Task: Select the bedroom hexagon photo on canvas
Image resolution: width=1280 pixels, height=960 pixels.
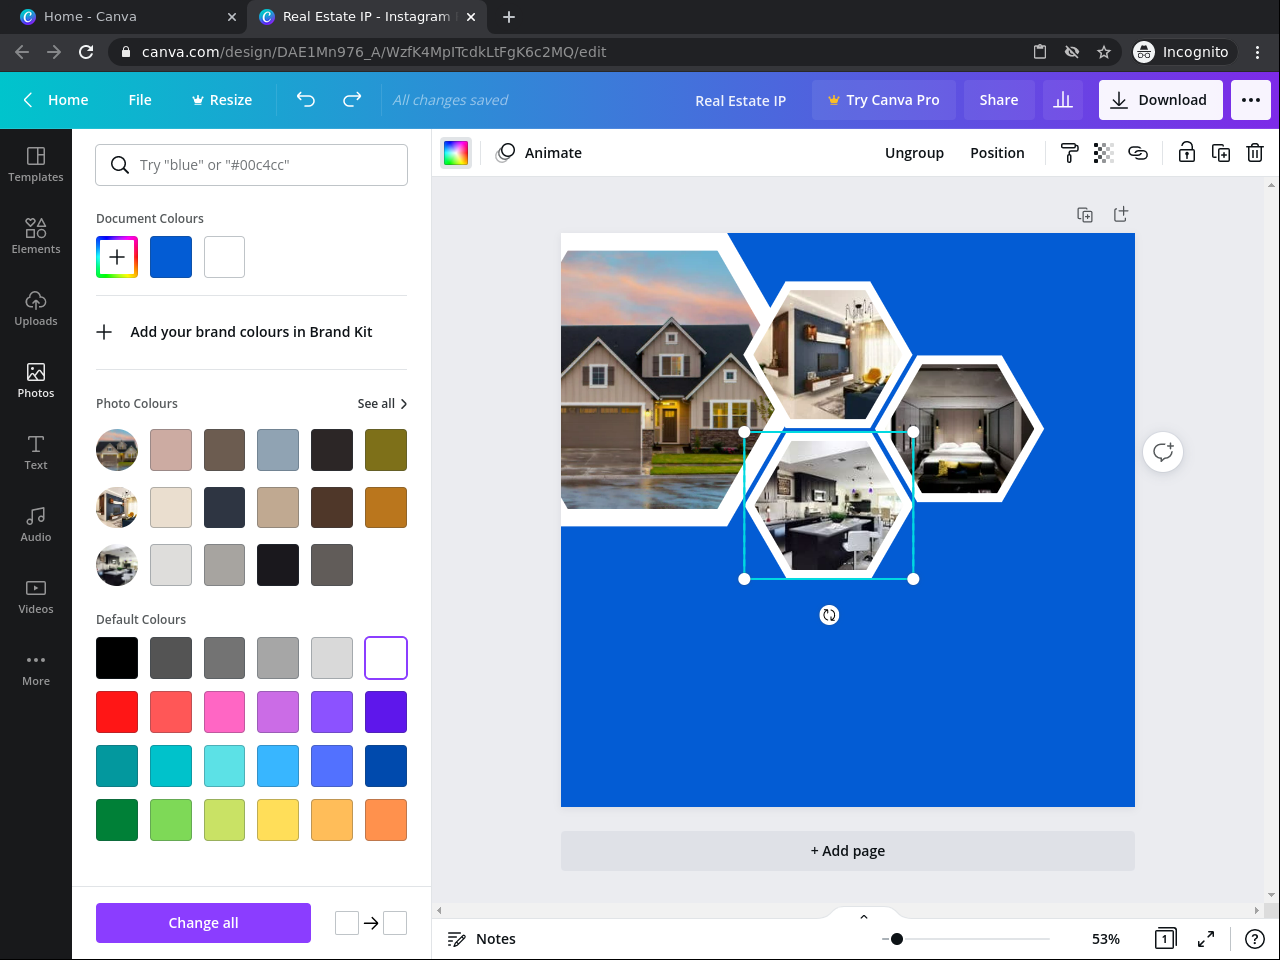Action: tap(962, 428)
